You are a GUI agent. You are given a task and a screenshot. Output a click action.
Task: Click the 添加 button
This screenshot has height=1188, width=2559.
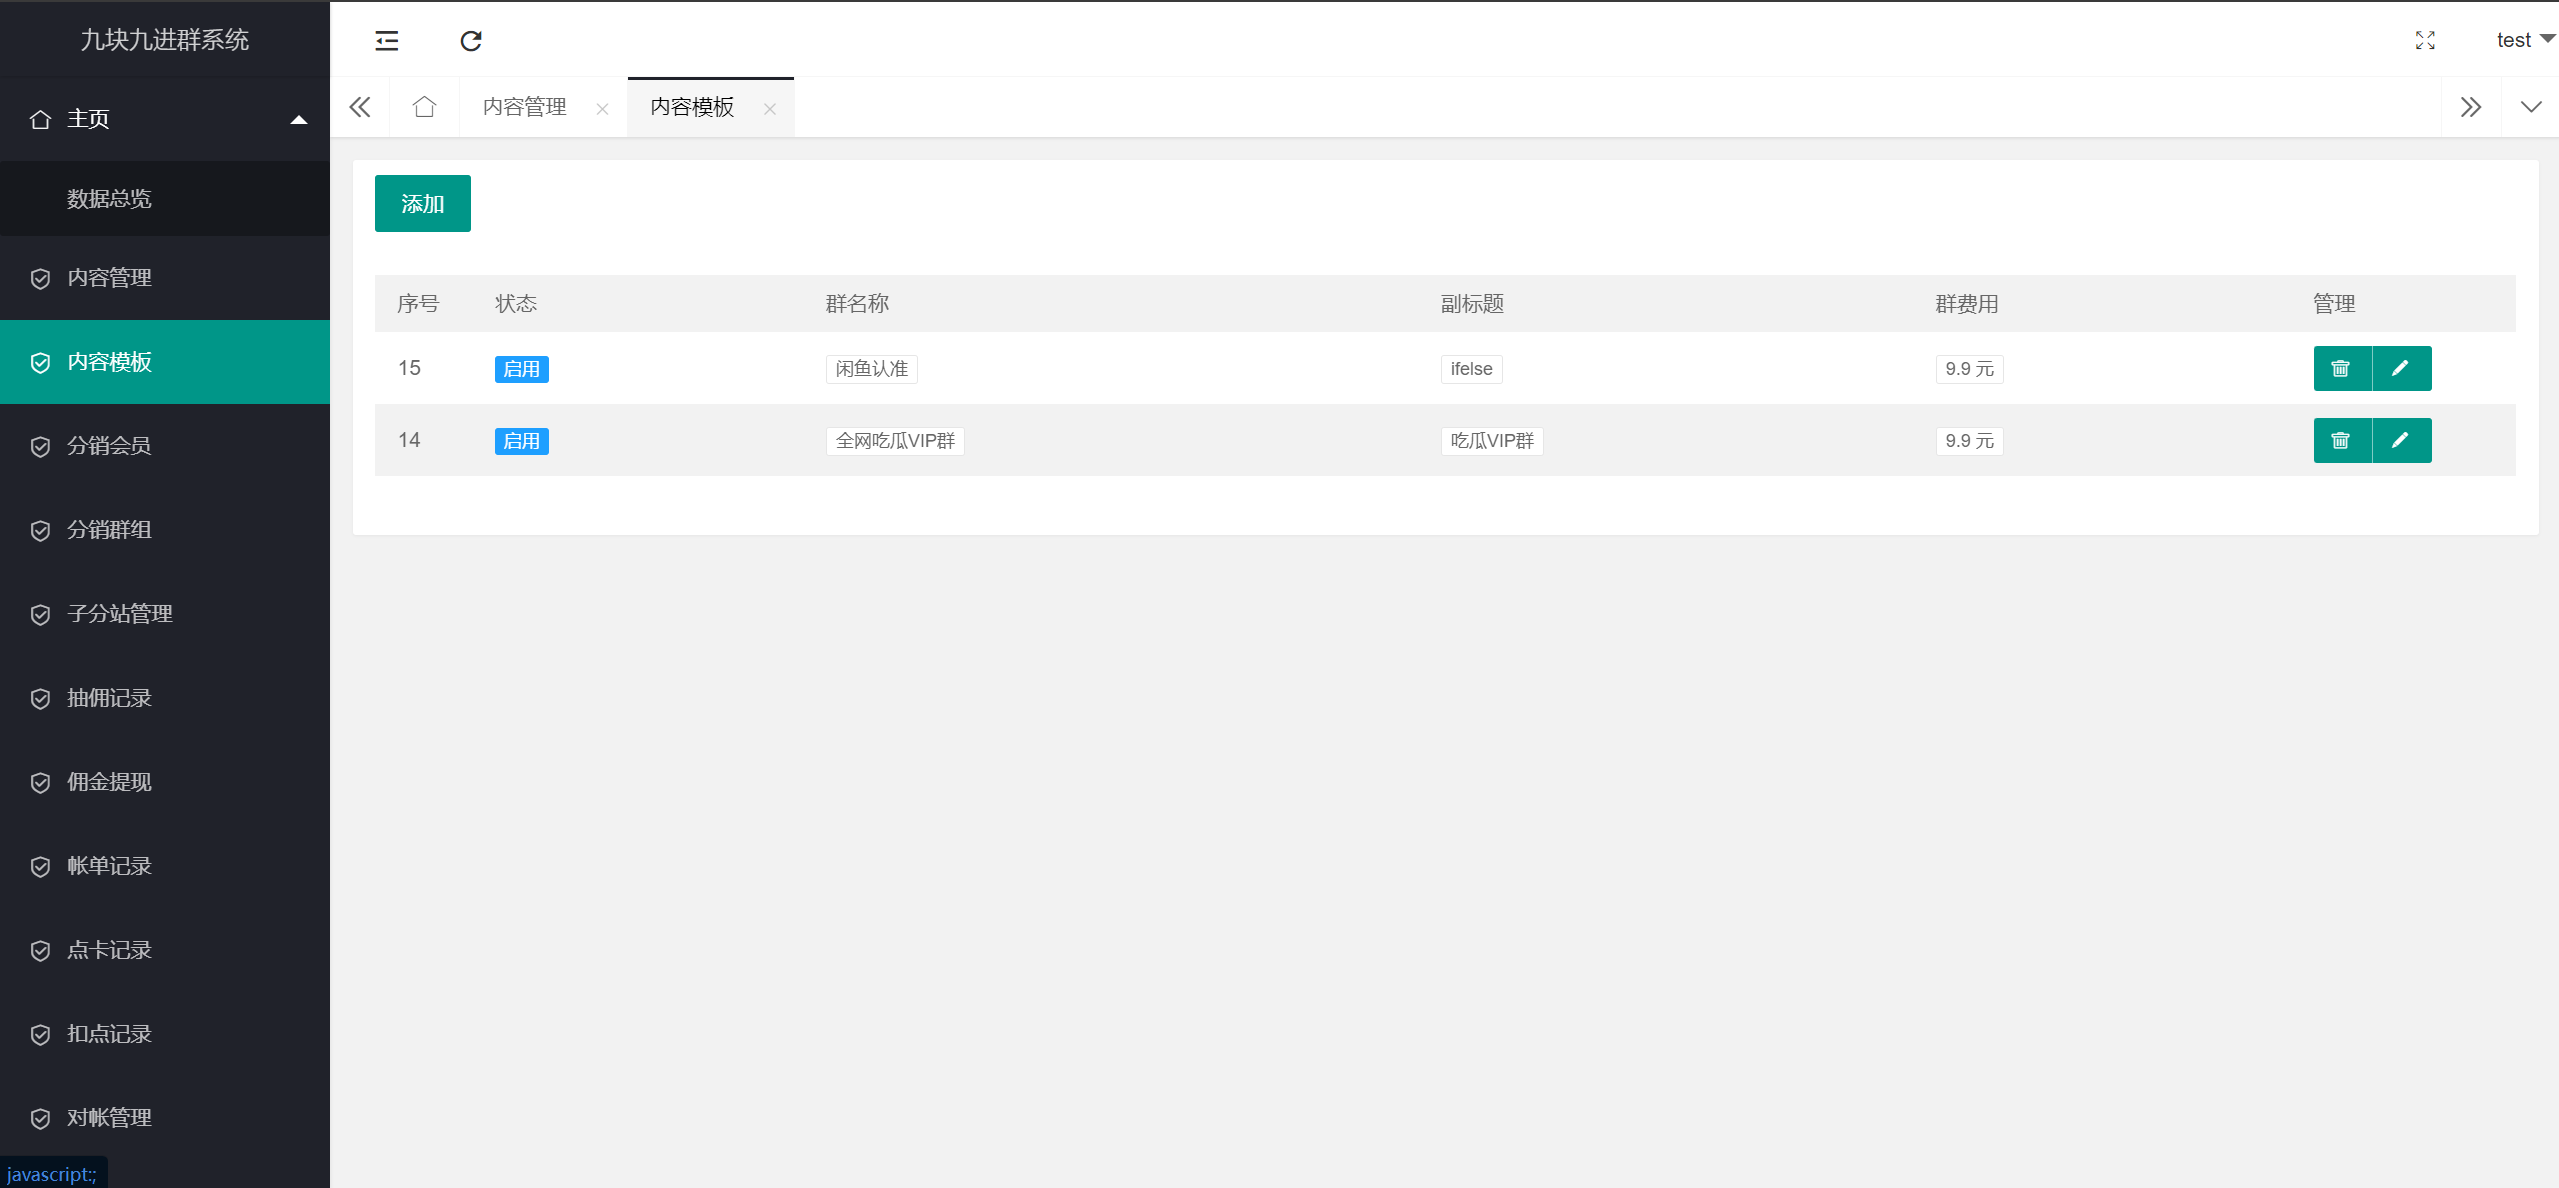click(x=422, y=204)
